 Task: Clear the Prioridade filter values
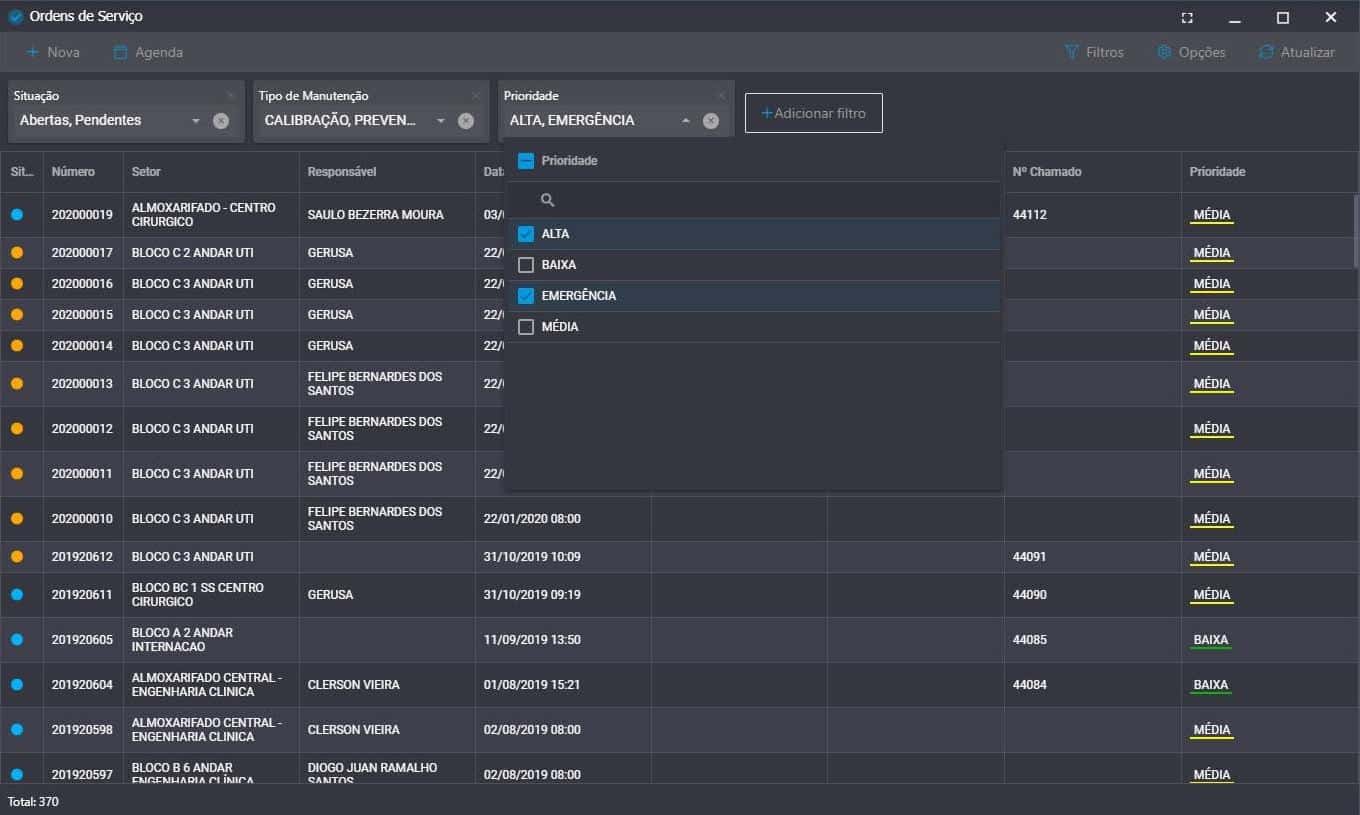coord(711,121)
